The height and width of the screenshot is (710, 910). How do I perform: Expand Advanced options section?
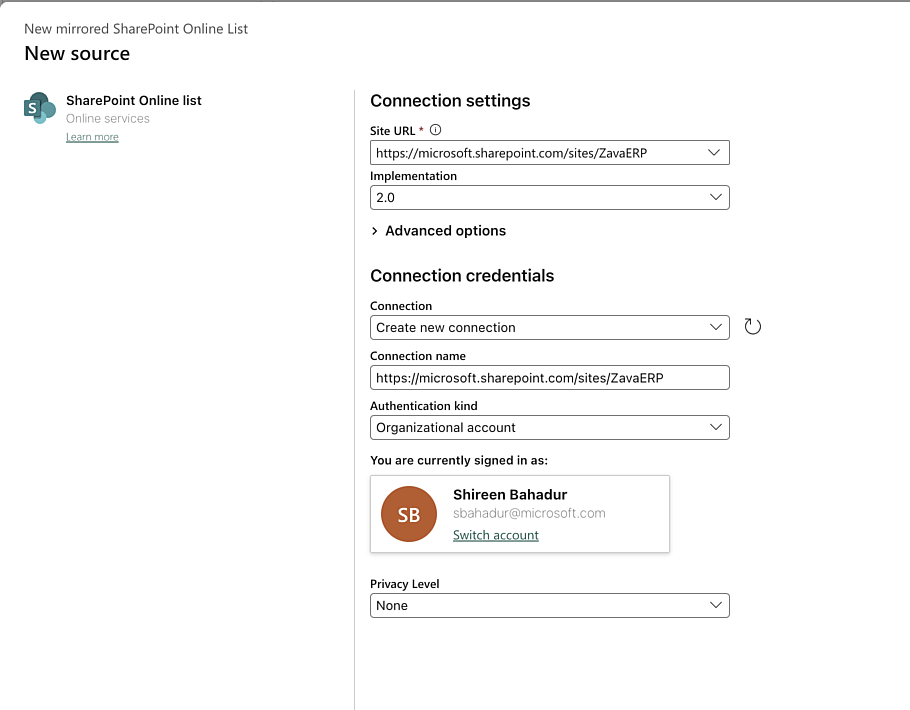(x=445, y=231)
